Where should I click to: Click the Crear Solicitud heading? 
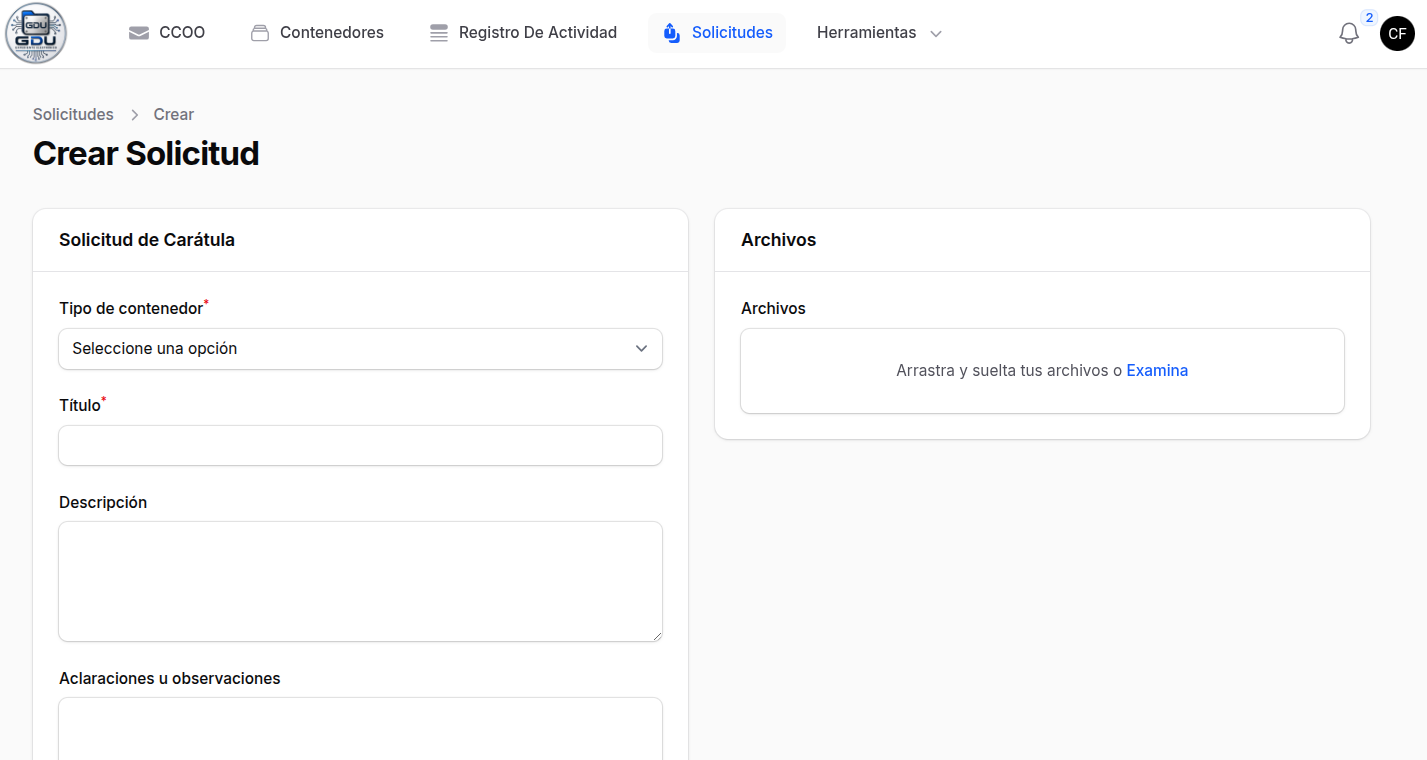point(146,153)
